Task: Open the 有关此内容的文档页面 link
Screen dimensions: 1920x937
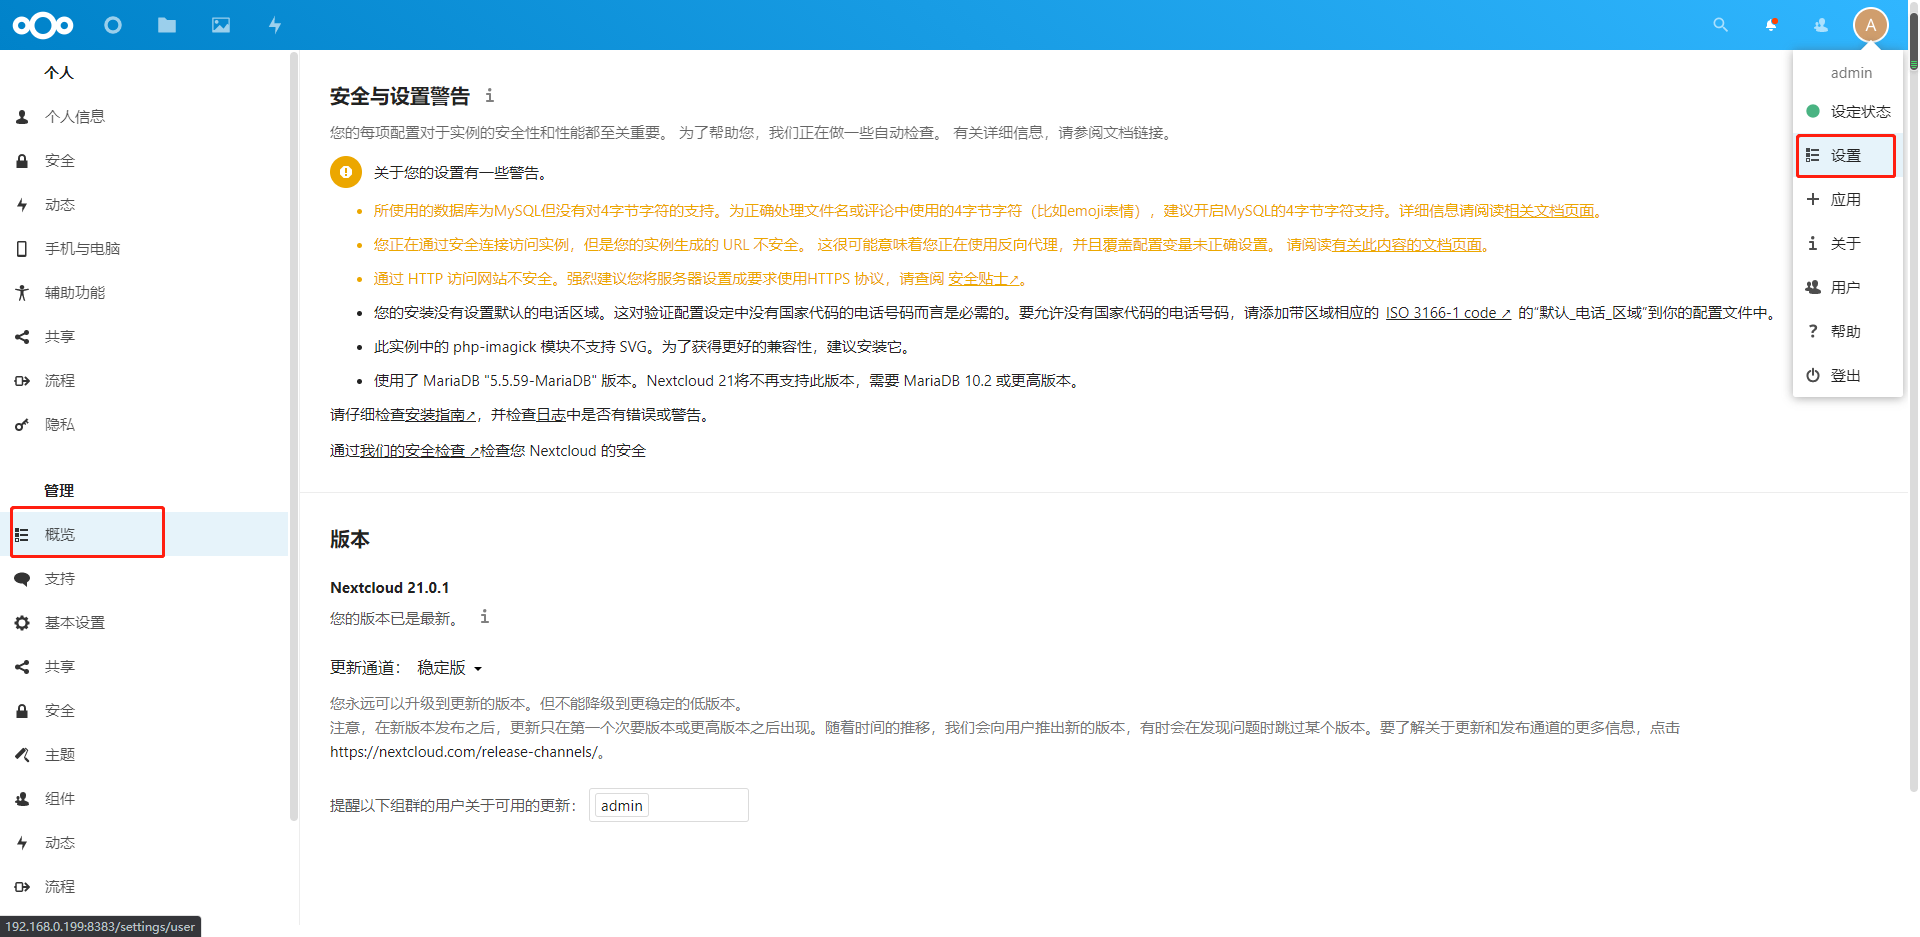Action: coord(1407,245)
